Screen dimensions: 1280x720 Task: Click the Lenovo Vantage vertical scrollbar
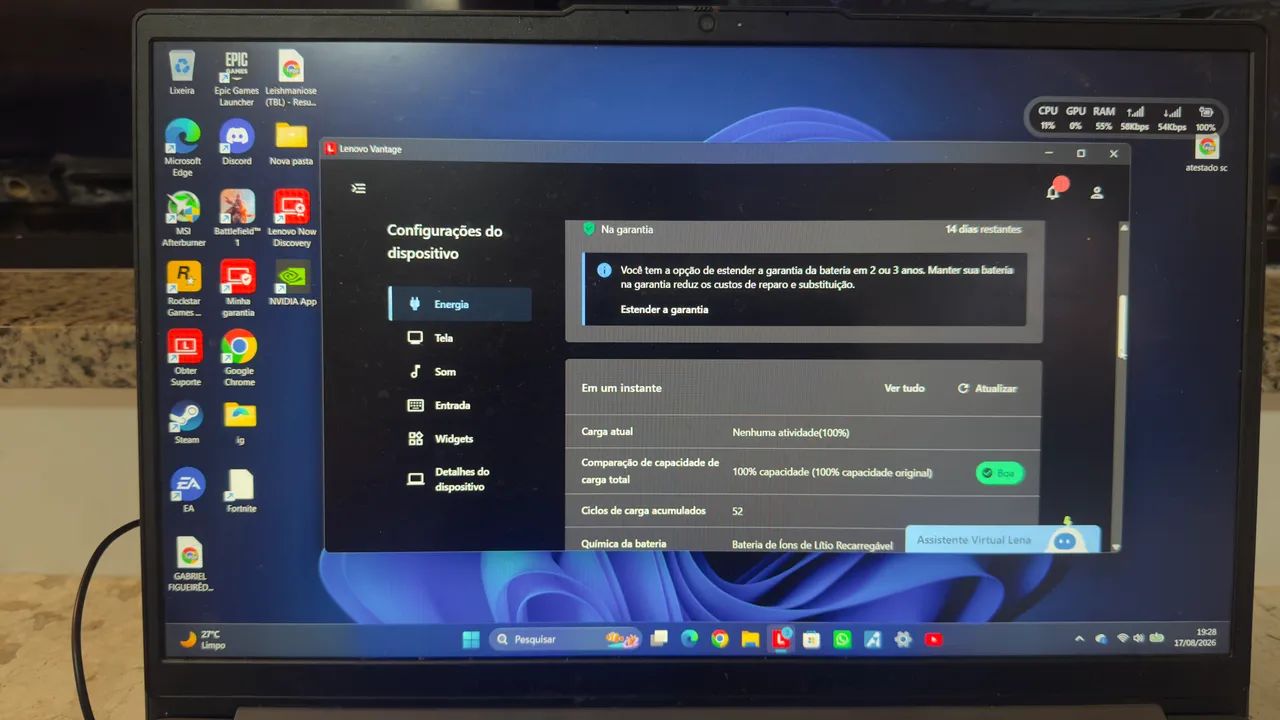tap(1122, 327)
